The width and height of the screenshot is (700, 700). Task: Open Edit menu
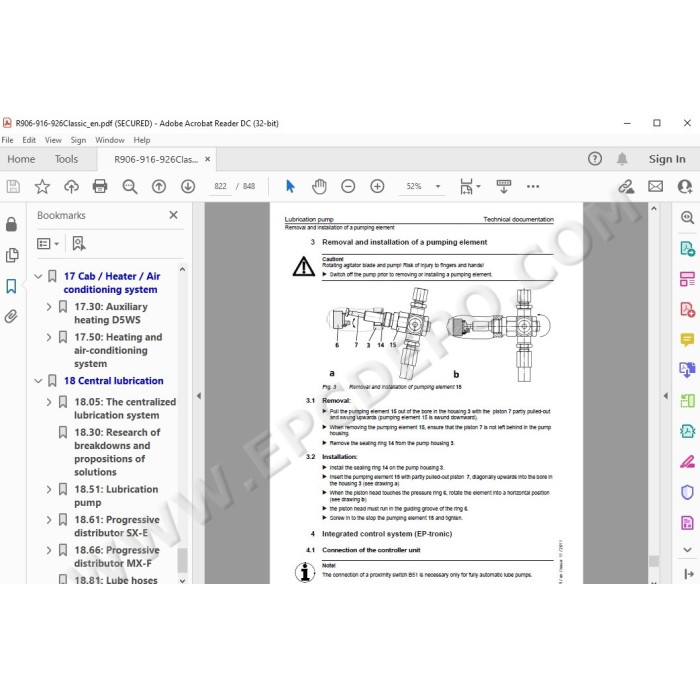point(29,140)
